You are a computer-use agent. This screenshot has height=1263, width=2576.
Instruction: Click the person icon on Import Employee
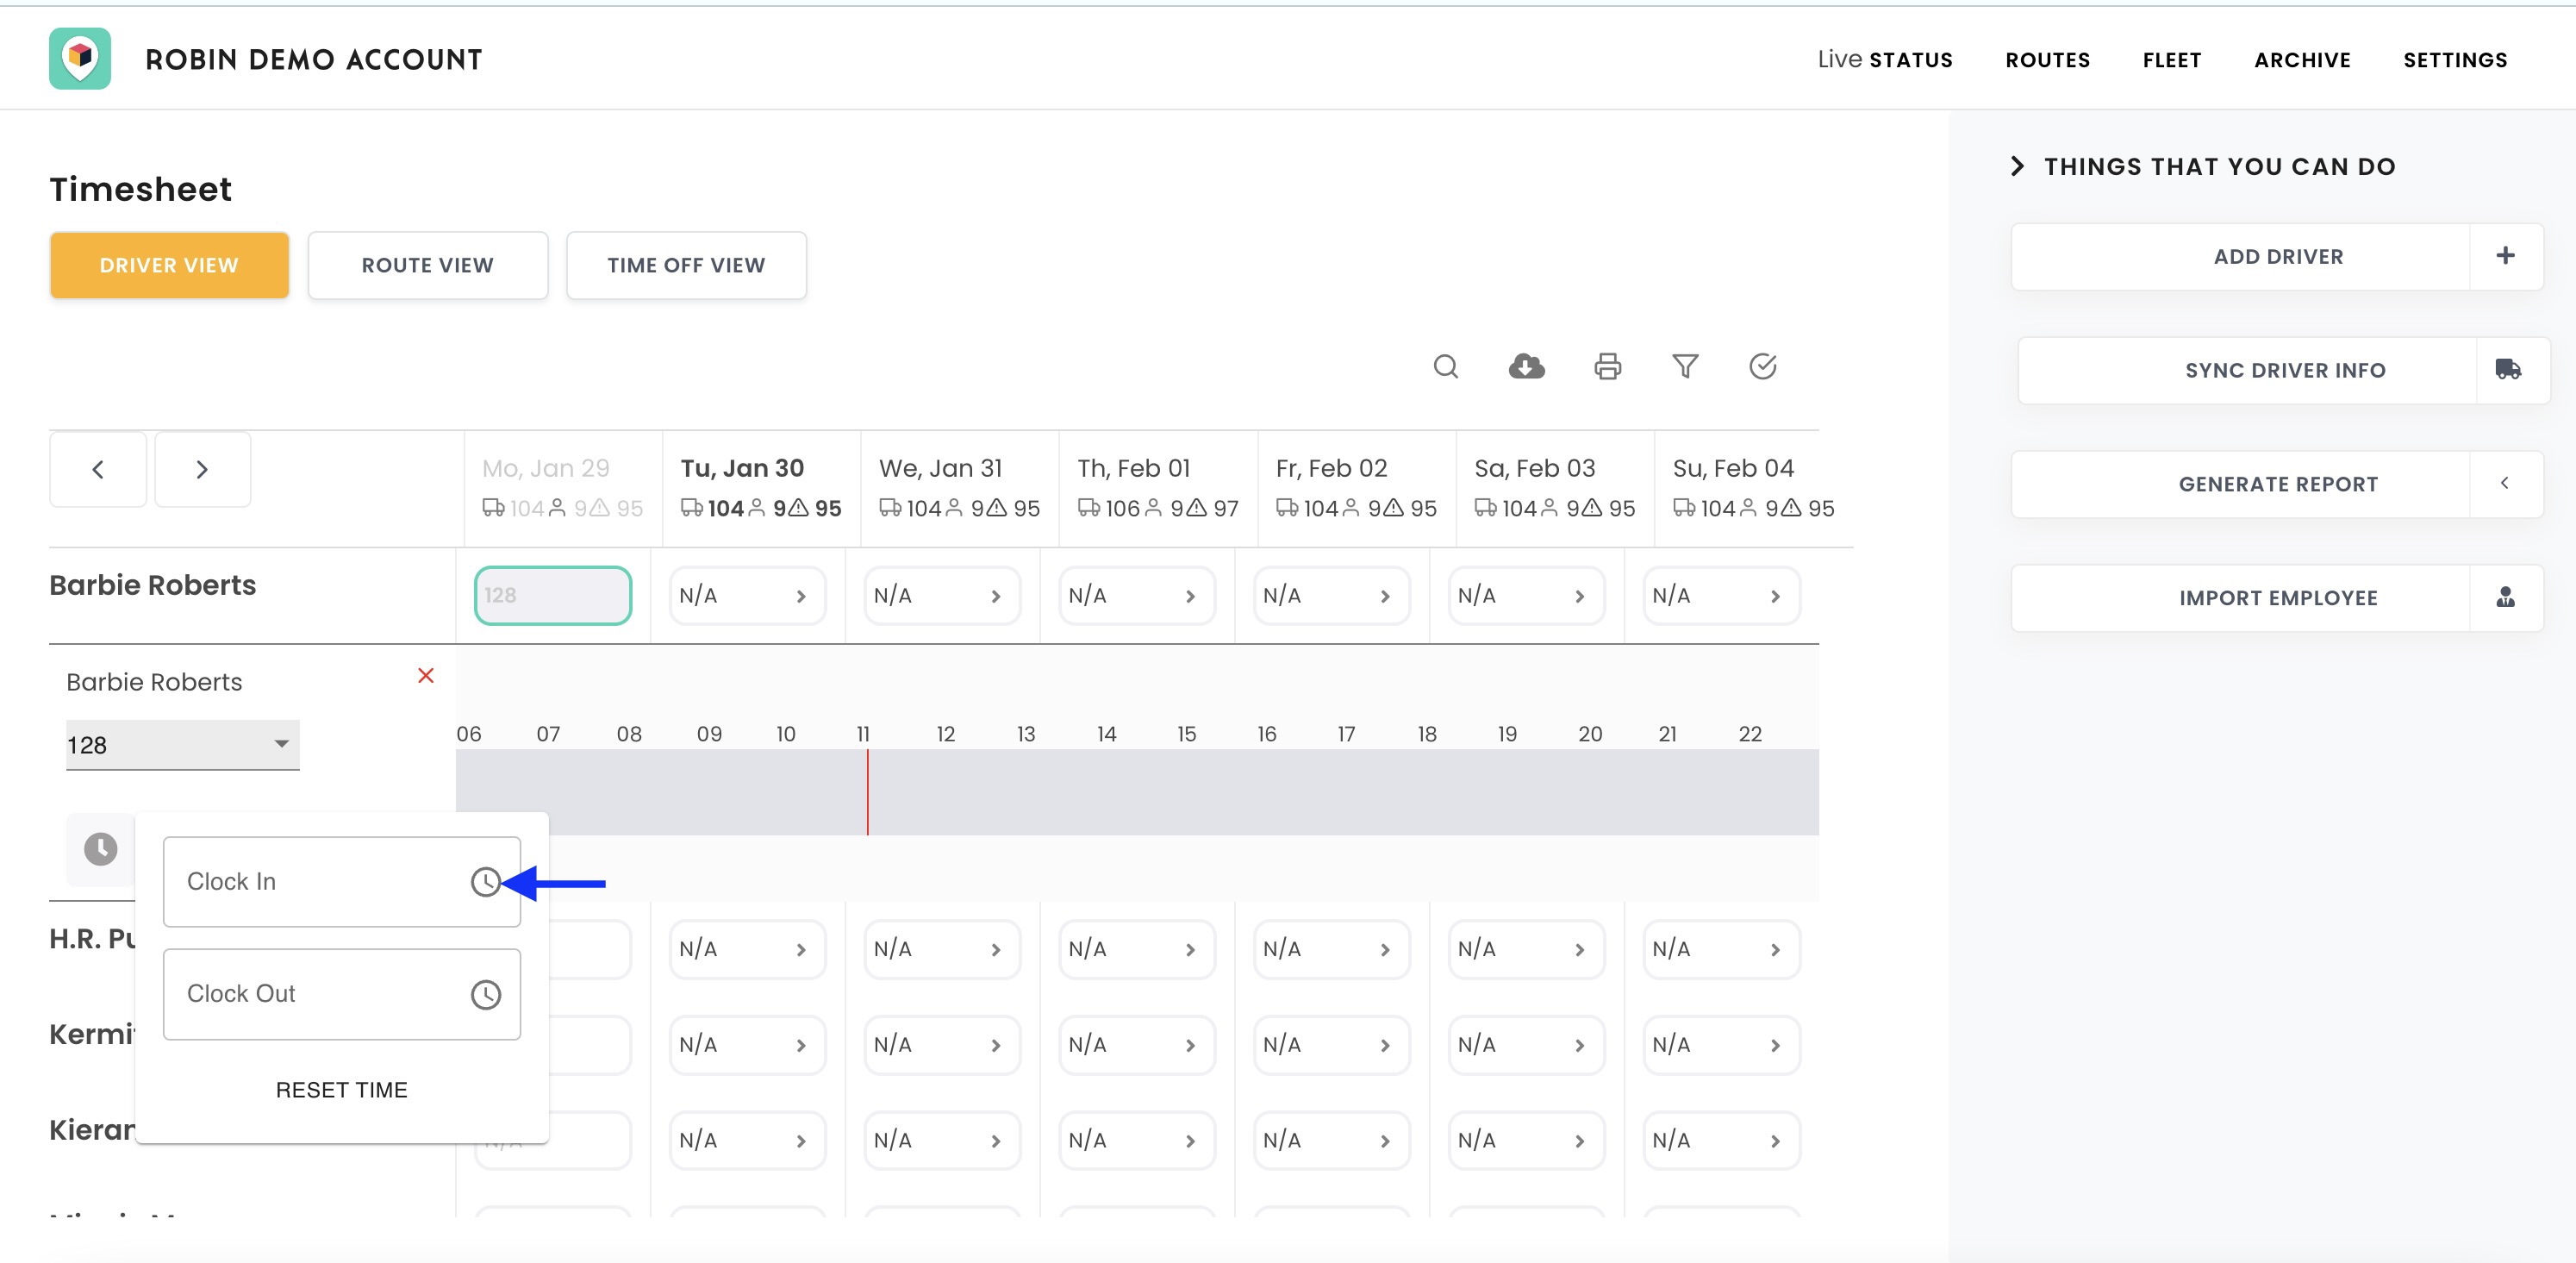[2505, 597]
